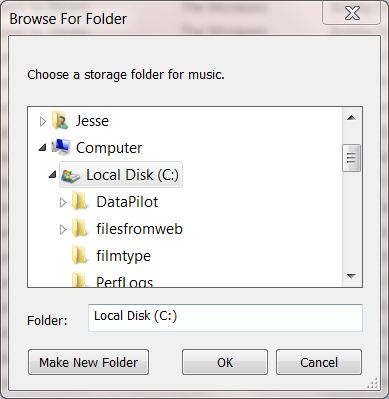Select the filmtype folder label
The width and height of the screenshot is (389, 399).
click(x=123, y=256)
